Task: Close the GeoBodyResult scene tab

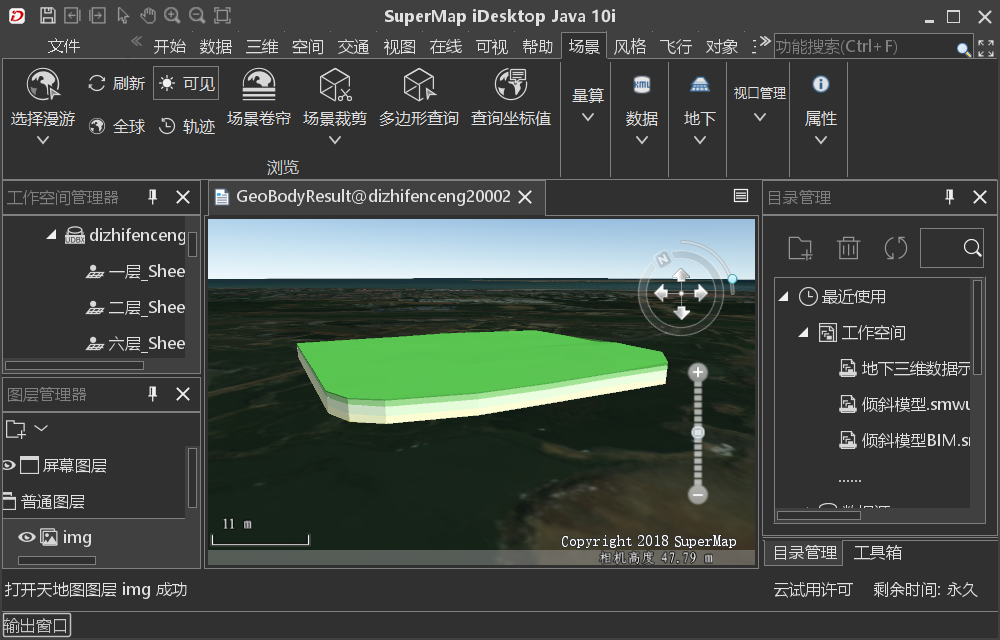Action: tap(525, 197)
